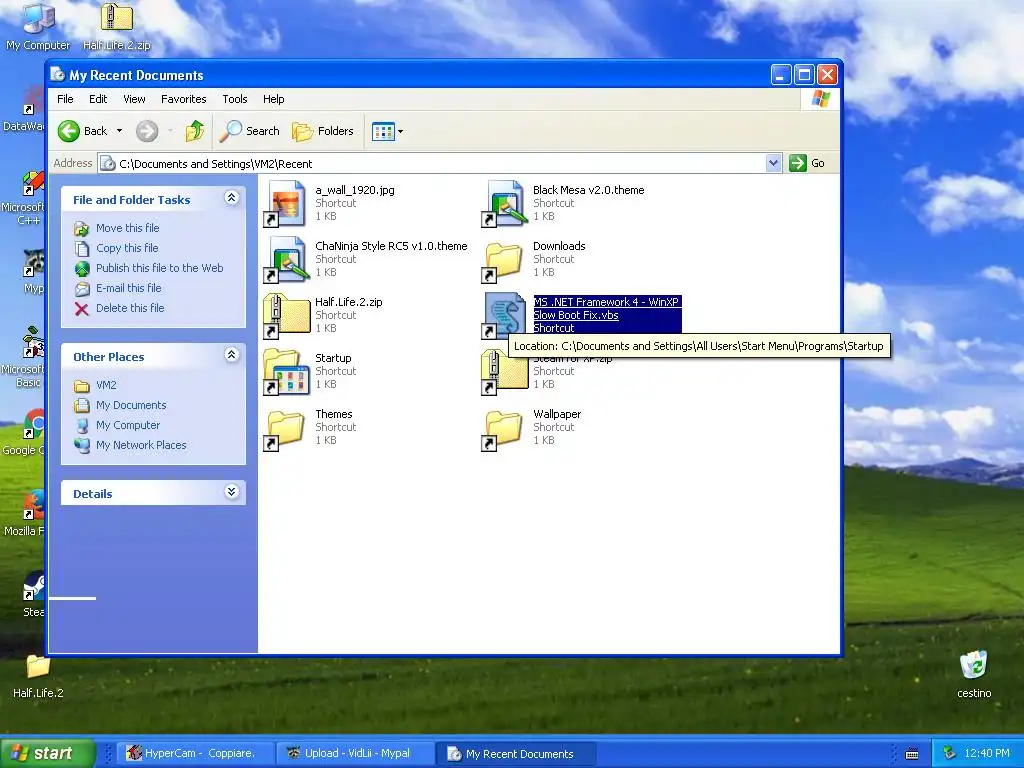Screen dimensions: 1024x768
Task: Open the Back history dropdown arrow
Action: [120, 131]
